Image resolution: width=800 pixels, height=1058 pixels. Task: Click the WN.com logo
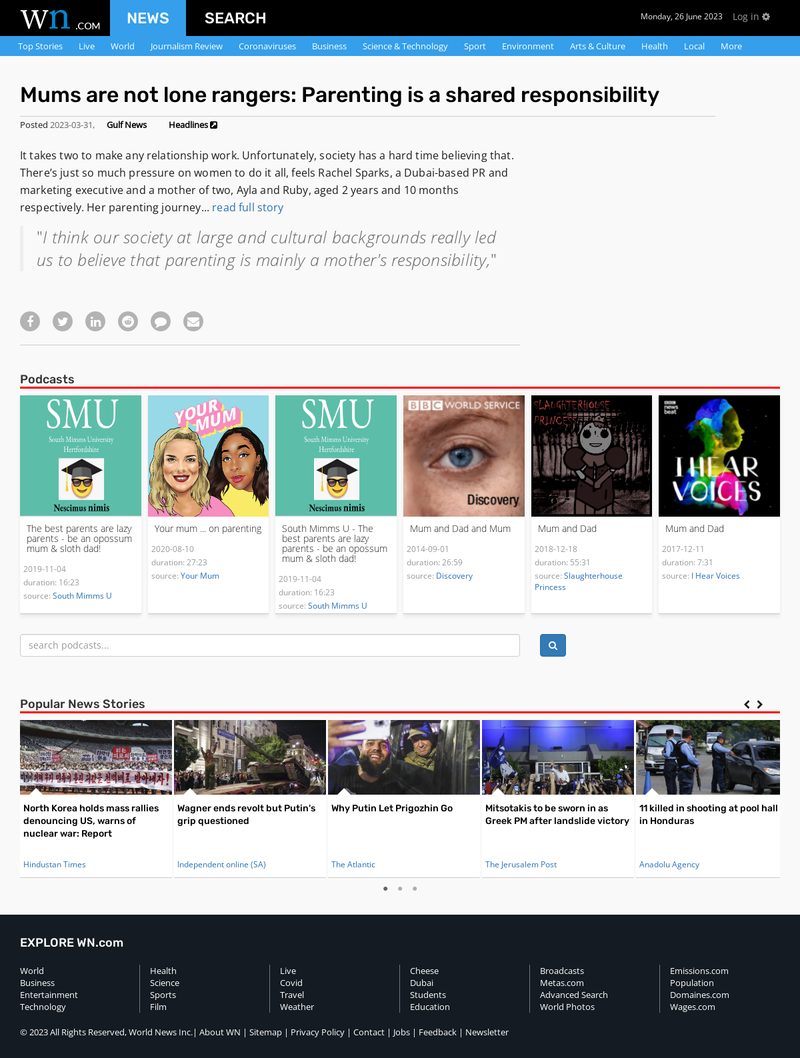click(60, 19)
